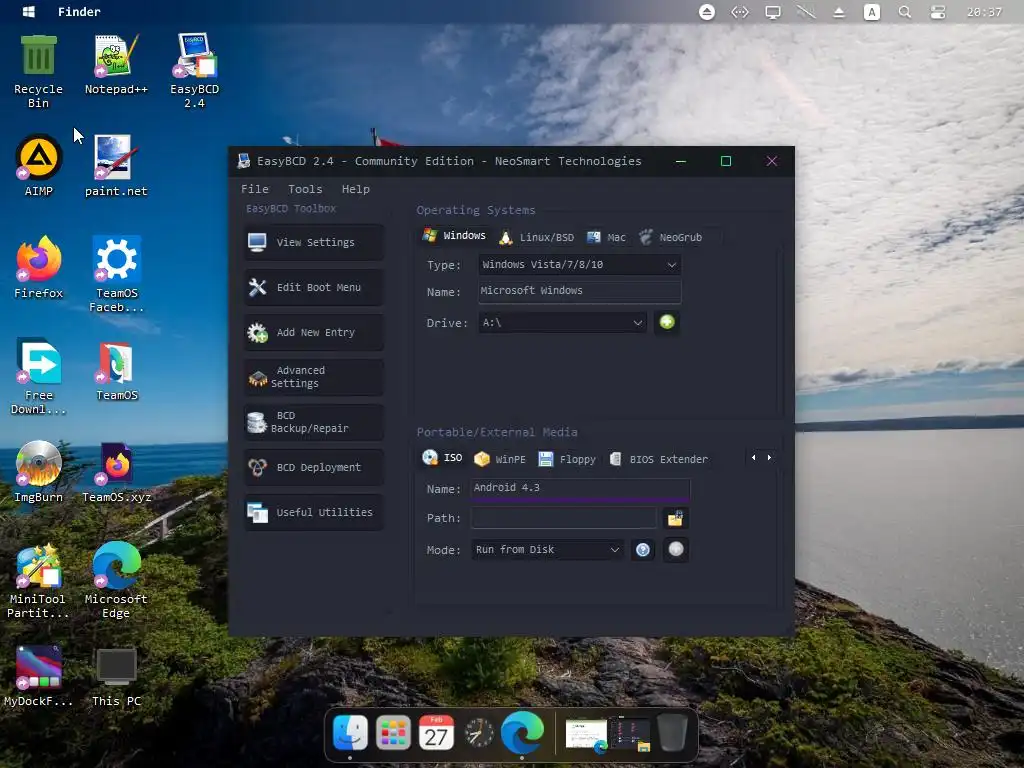The image size is (1024, 768).
Task: Open Microsoft Edge from the dock
Action: pyautogui.click(x=522, y=732)
